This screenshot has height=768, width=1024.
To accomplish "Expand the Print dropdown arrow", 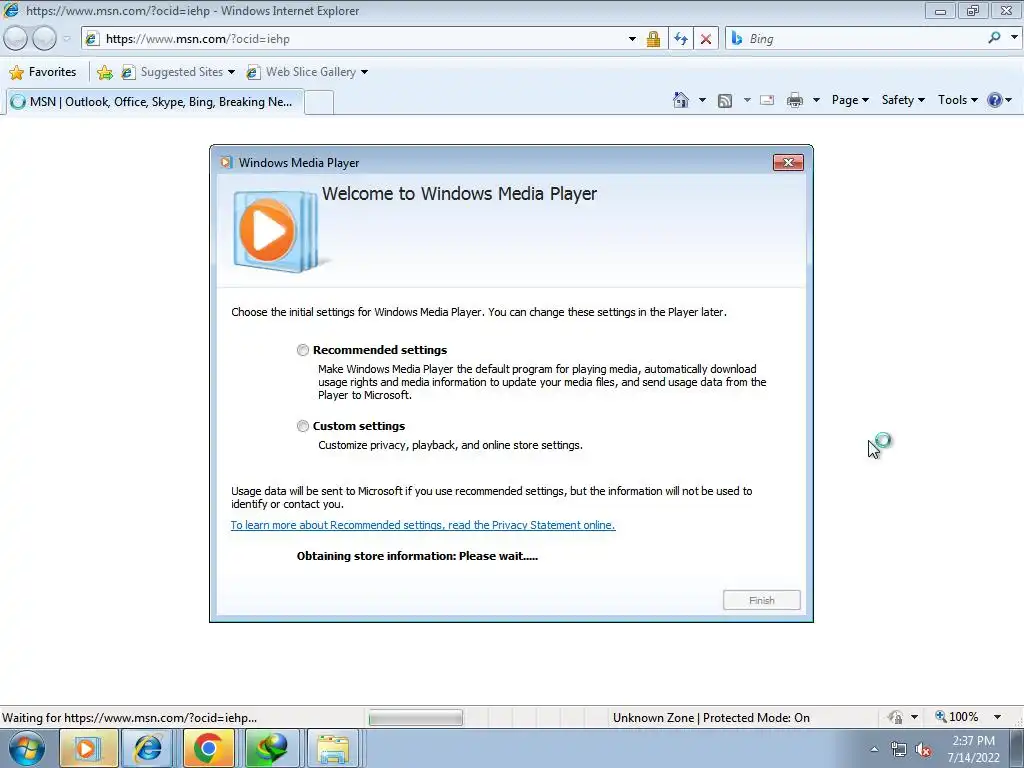I will pyautogui.click(x=816, y=100).
